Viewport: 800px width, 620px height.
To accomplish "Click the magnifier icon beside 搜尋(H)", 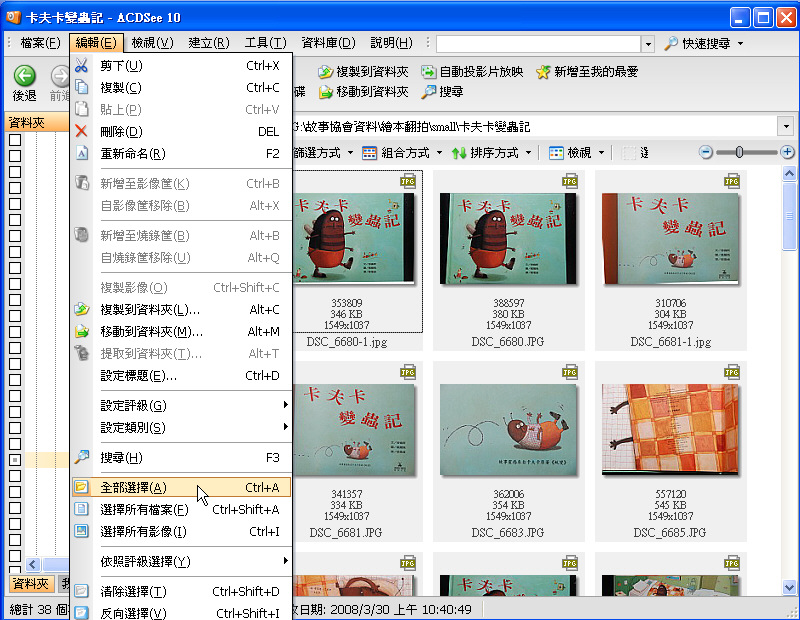I will (x=81, y=457).
